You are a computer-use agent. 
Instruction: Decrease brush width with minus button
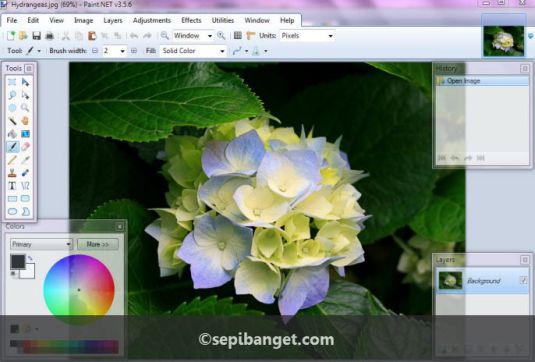coord(95,51)
